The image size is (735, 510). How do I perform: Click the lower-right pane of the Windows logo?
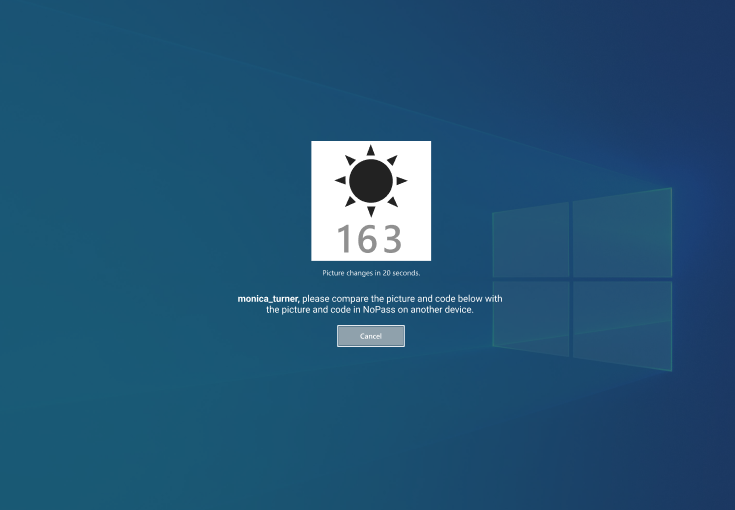(622, 324)
